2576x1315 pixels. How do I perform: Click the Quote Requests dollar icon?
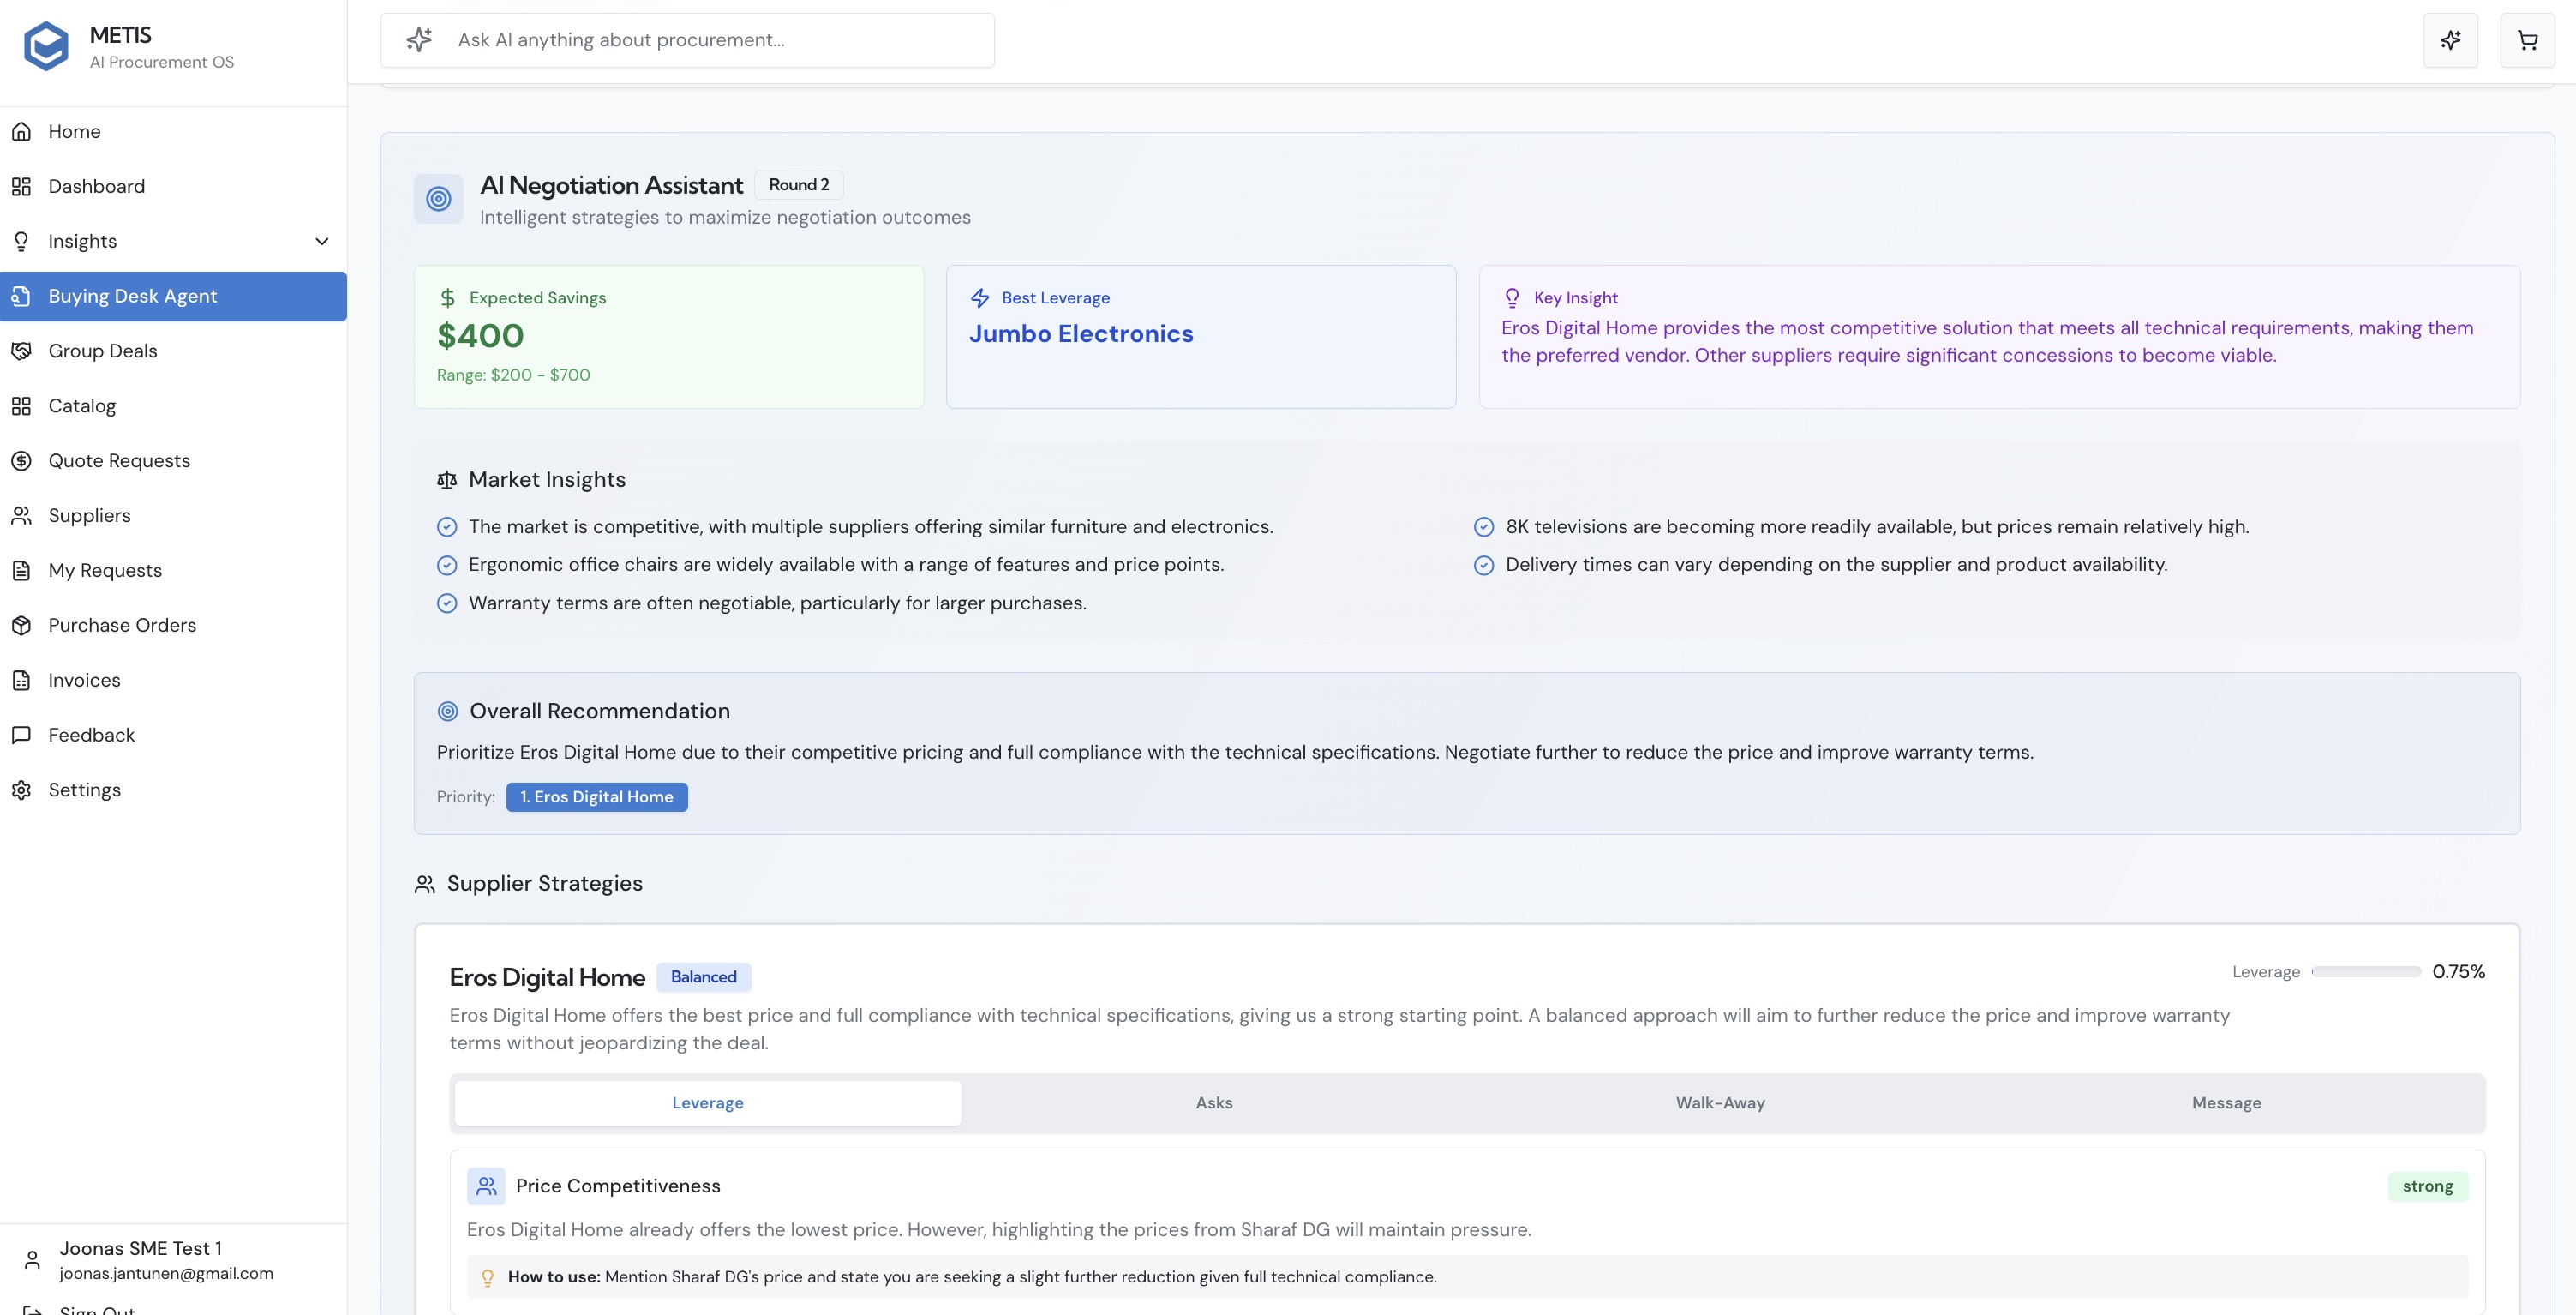click(x=21, y=461)
